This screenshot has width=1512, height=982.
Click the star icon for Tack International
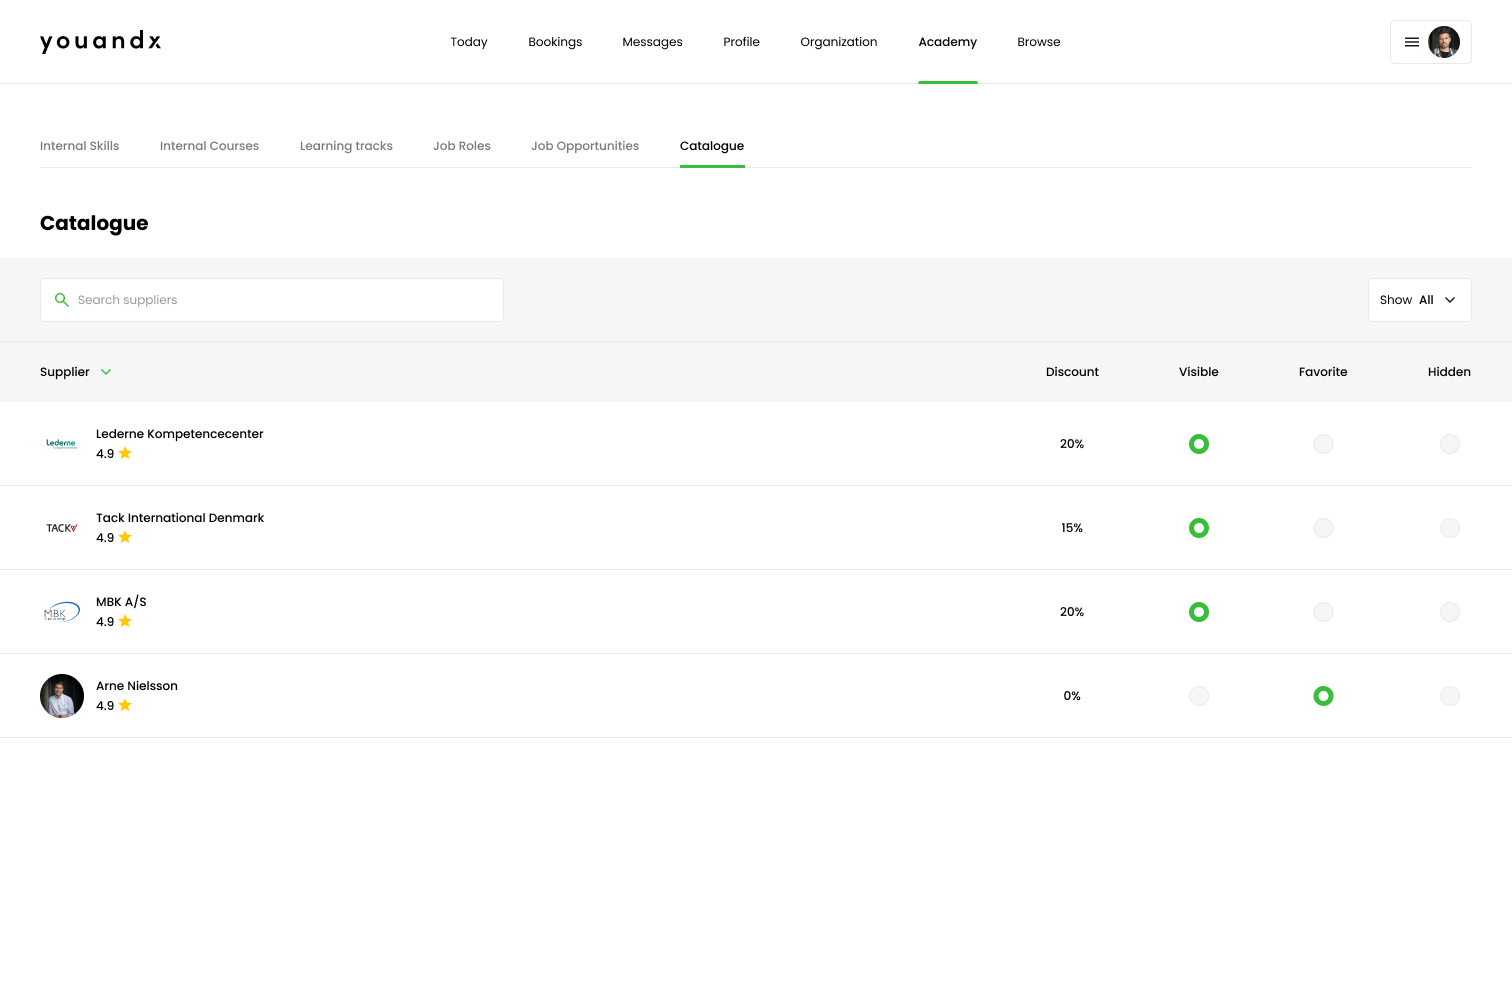coord(125,537)
